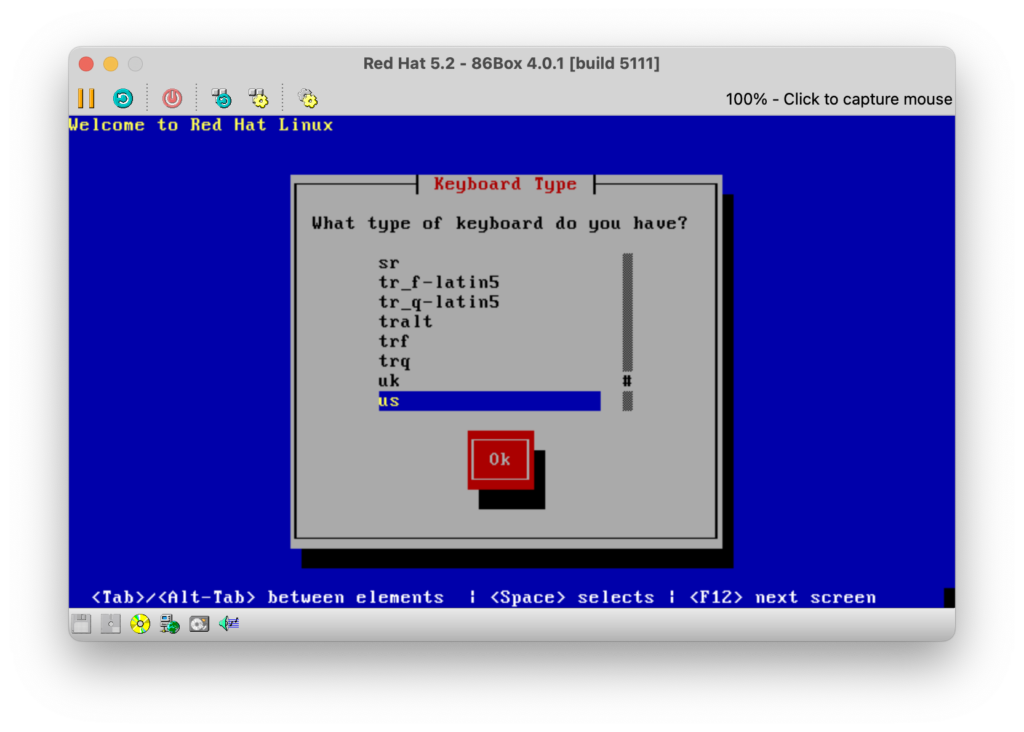Click the '#' scrollbar position marker
The width and height of the screenshot is (1024, 732).
628,381
